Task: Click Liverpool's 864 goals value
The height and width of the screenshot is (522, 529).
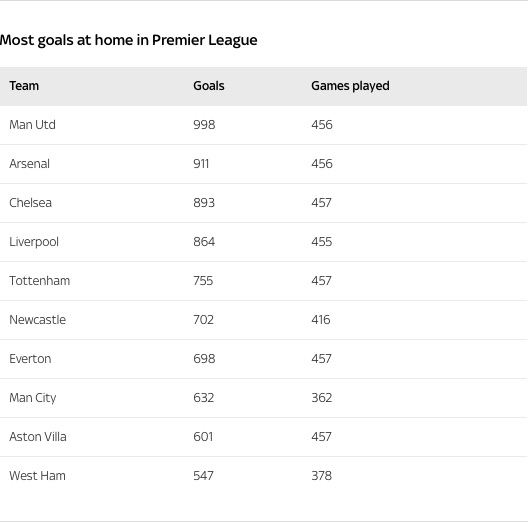Action: click(x=204, y=242)
